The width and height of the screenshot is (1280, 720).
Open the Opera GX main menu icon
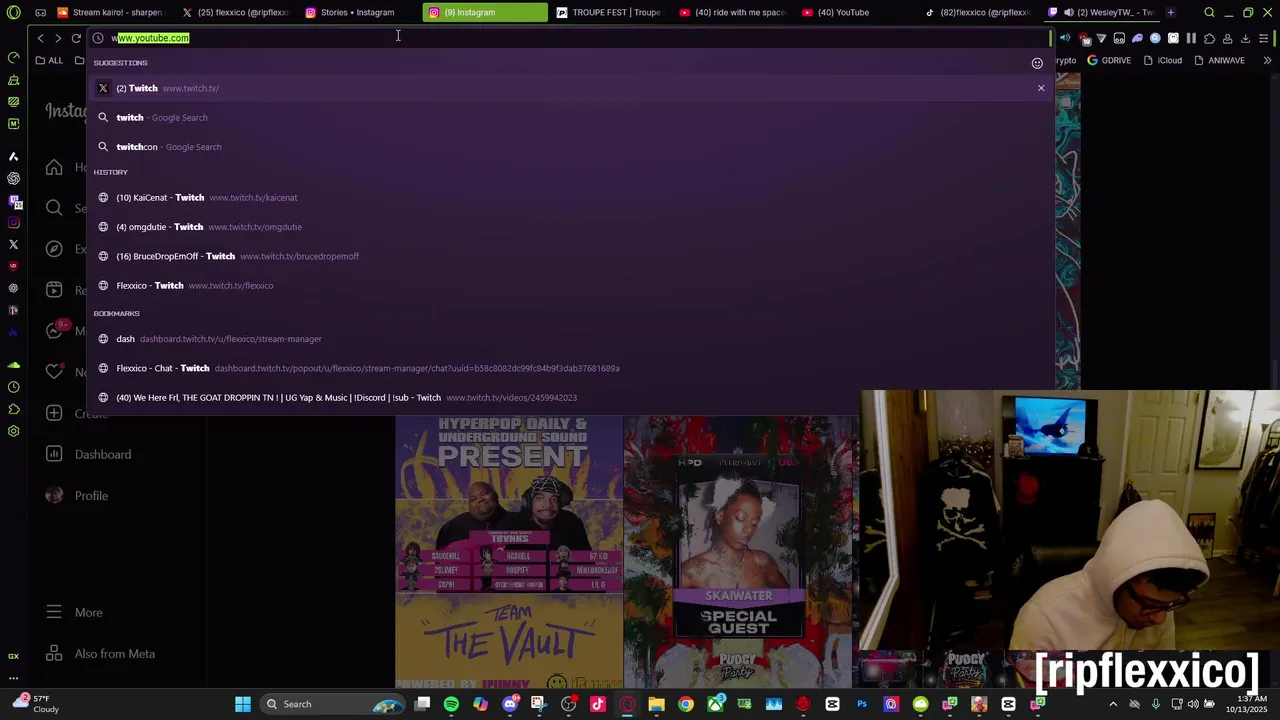point(14,13)
